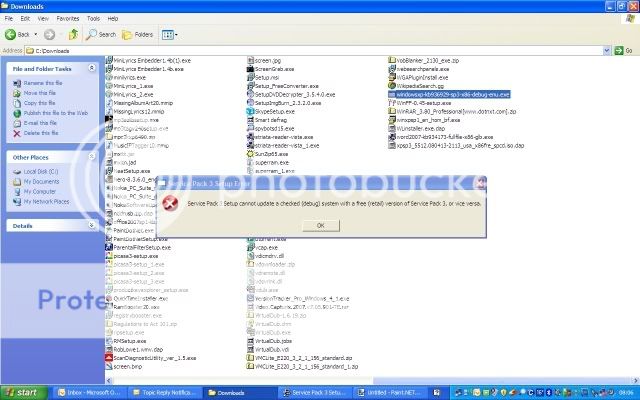Click OK in the Service Pack 3 error dialog

320,225
